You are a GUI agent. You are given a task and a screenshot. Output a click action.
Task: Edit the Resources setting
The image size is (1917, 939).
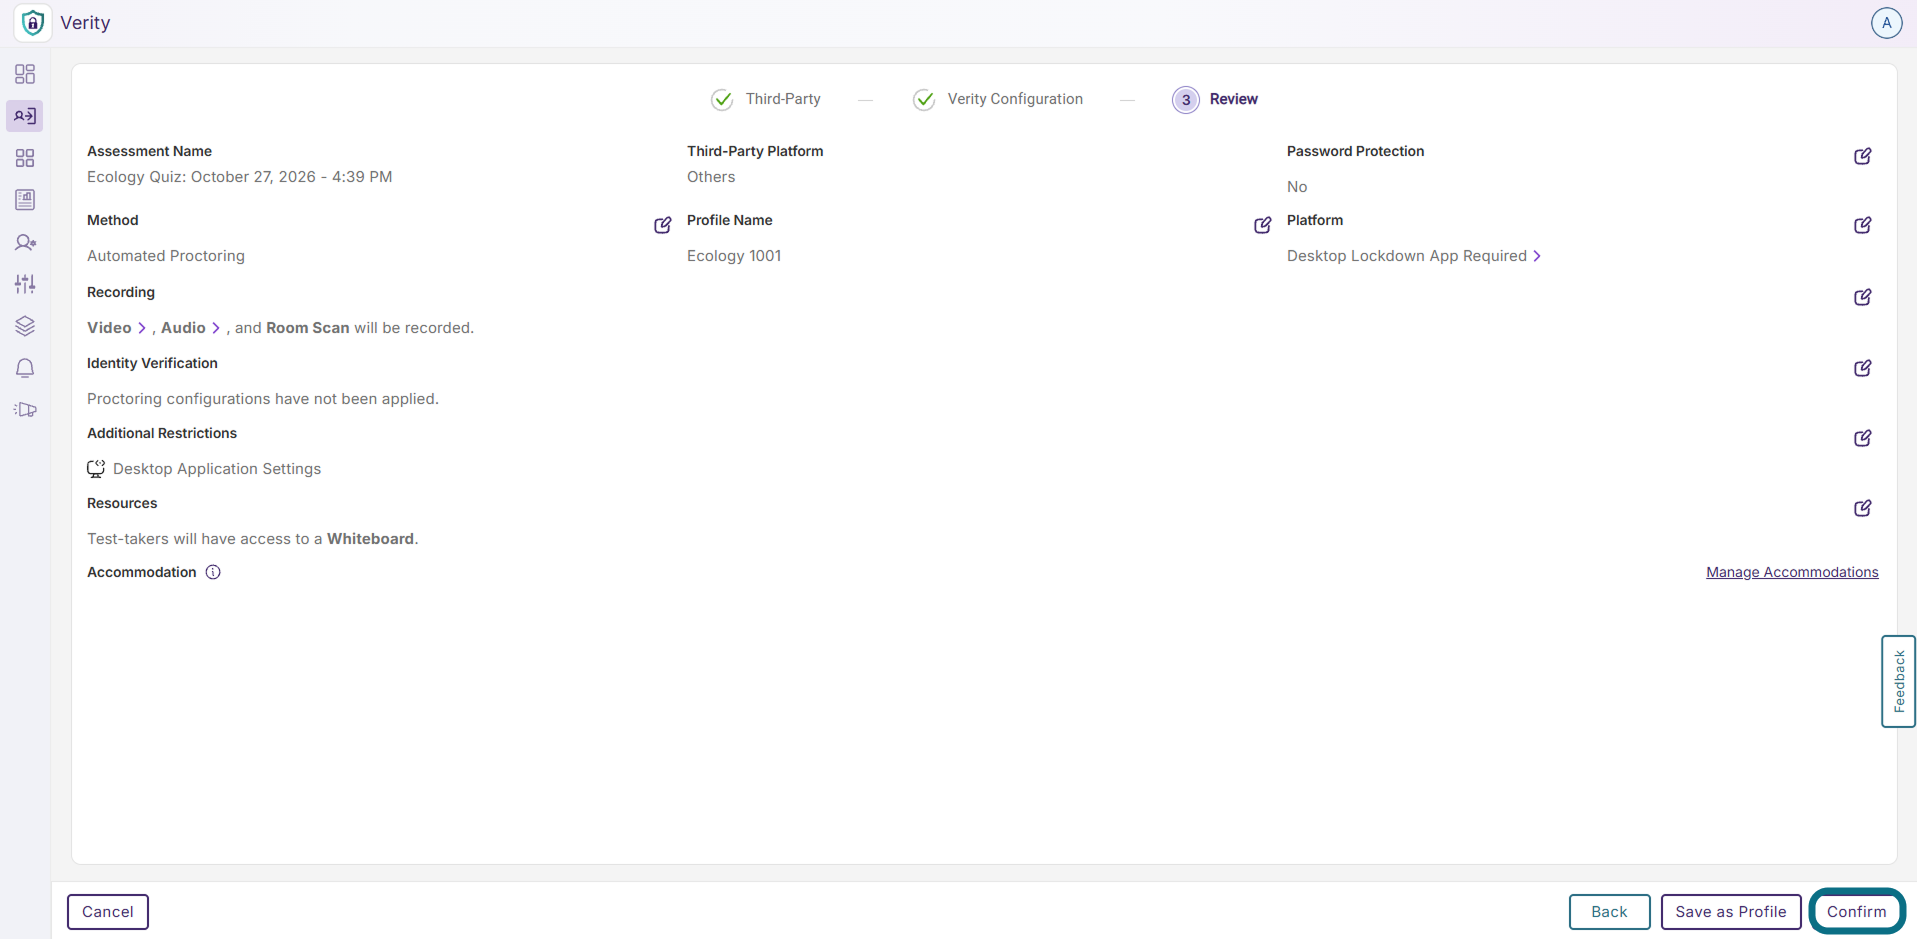[x=1863, y=508]
